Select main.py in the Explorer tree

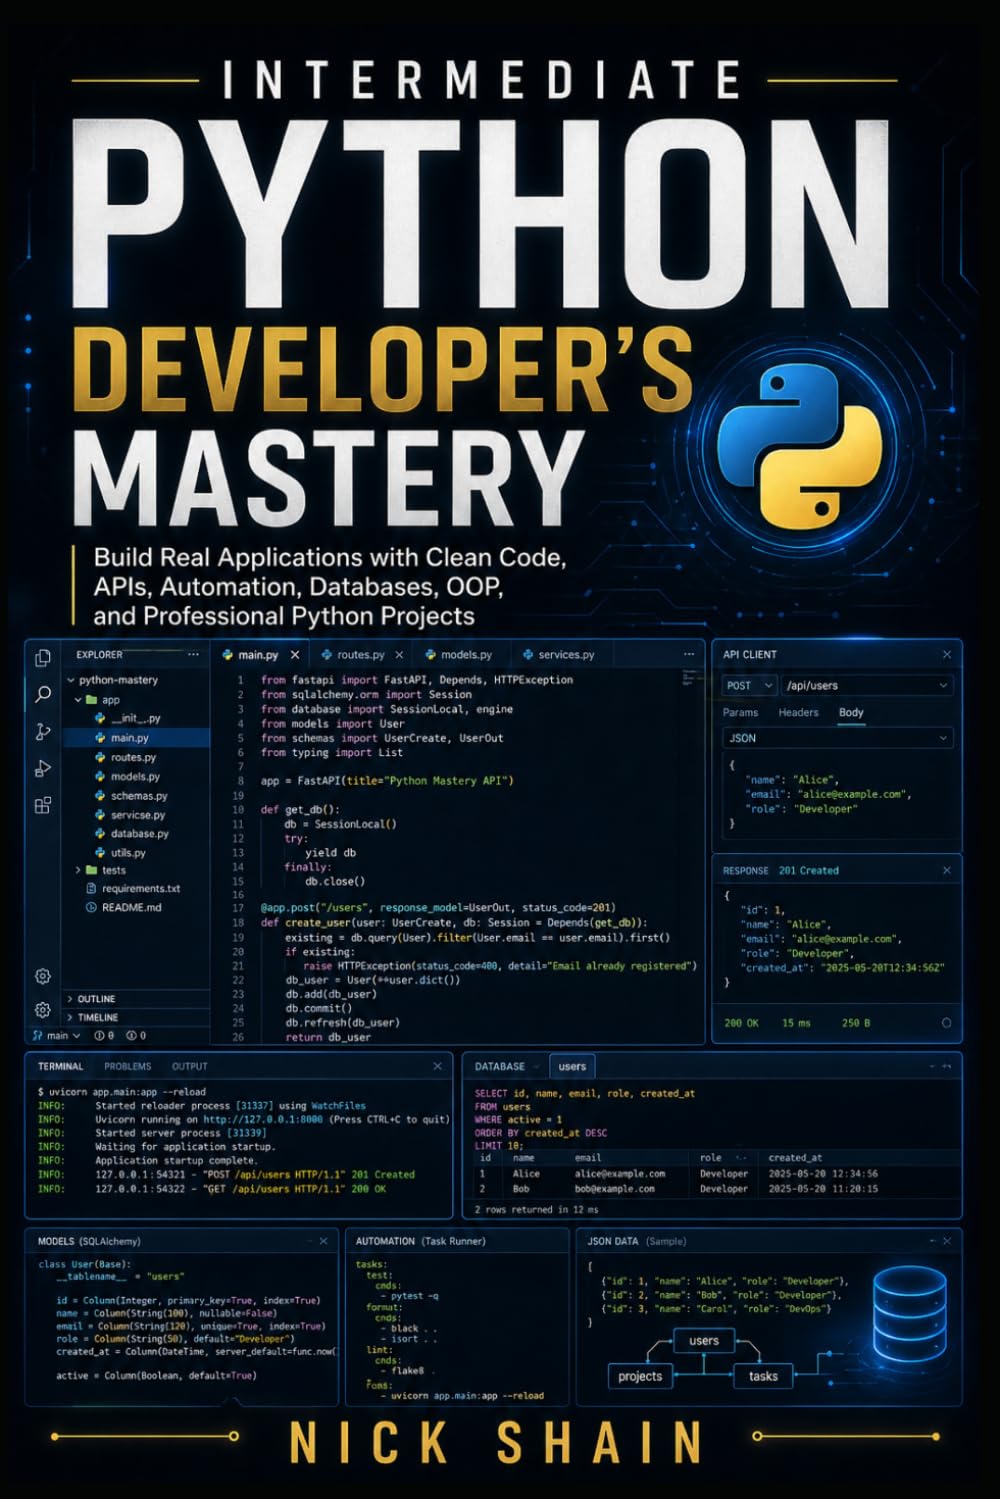pos(137,738)
